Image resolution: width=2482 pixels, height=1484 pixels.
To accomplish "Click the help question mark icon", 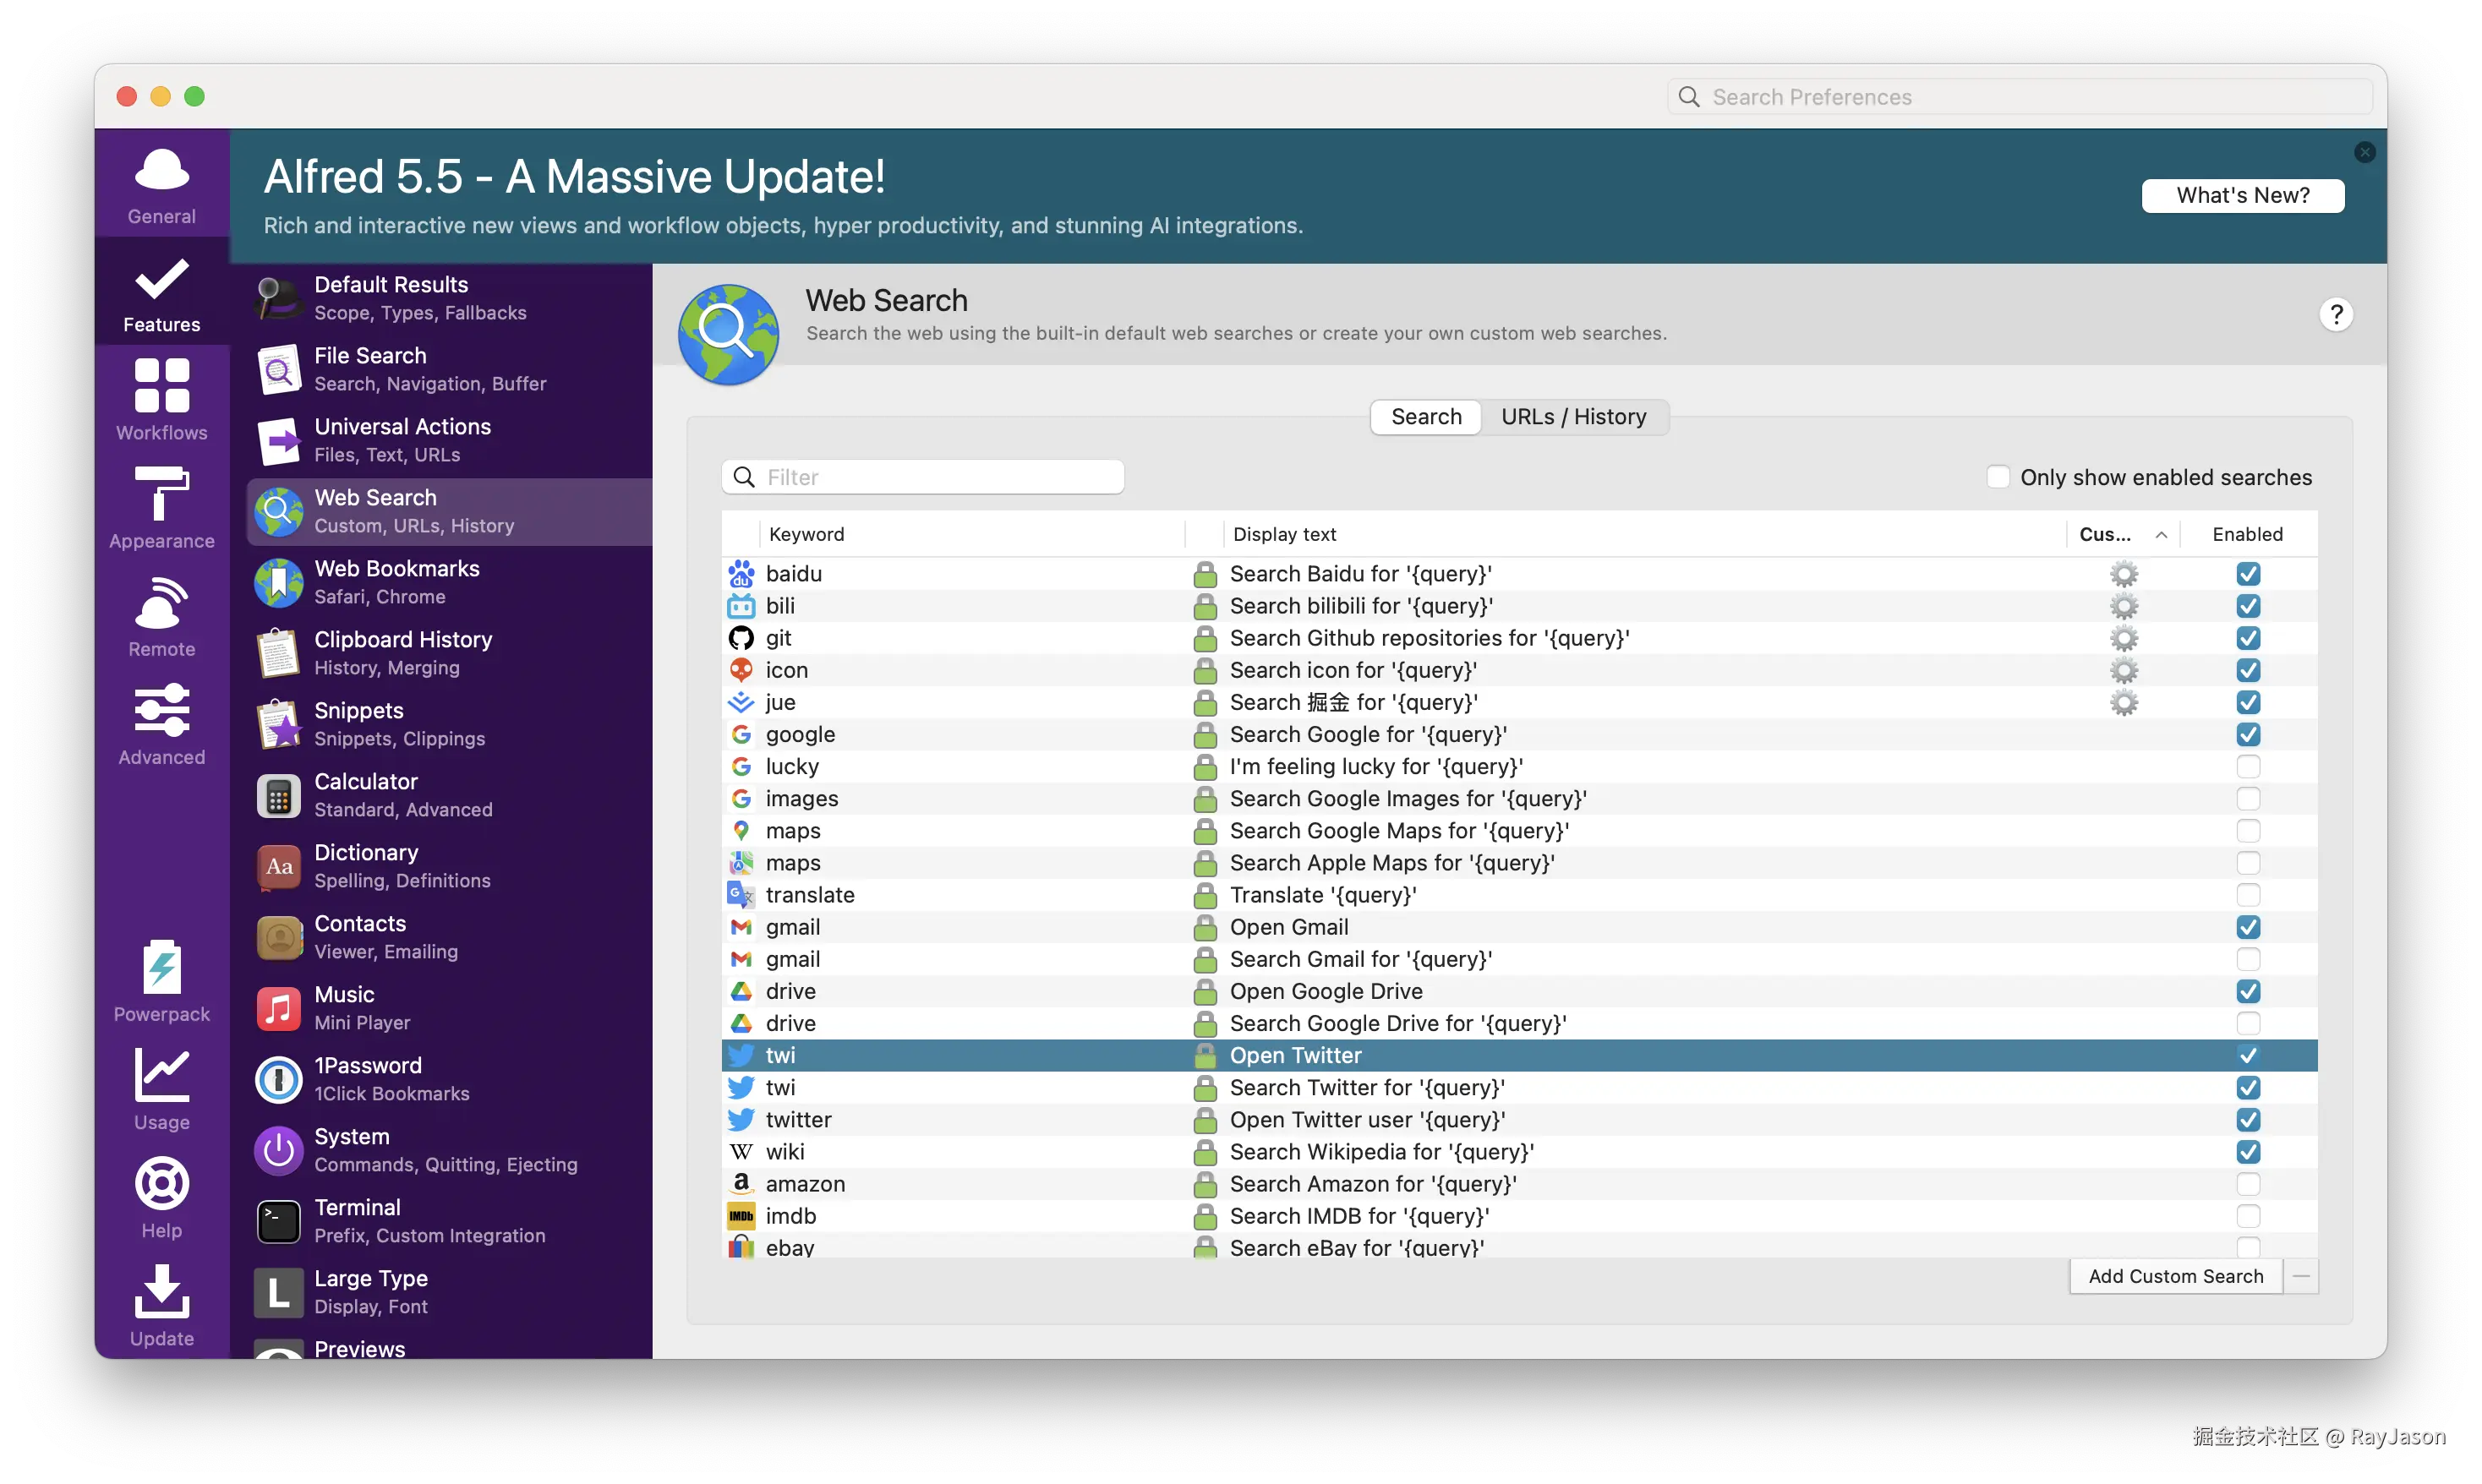I will coord(2335,315).
